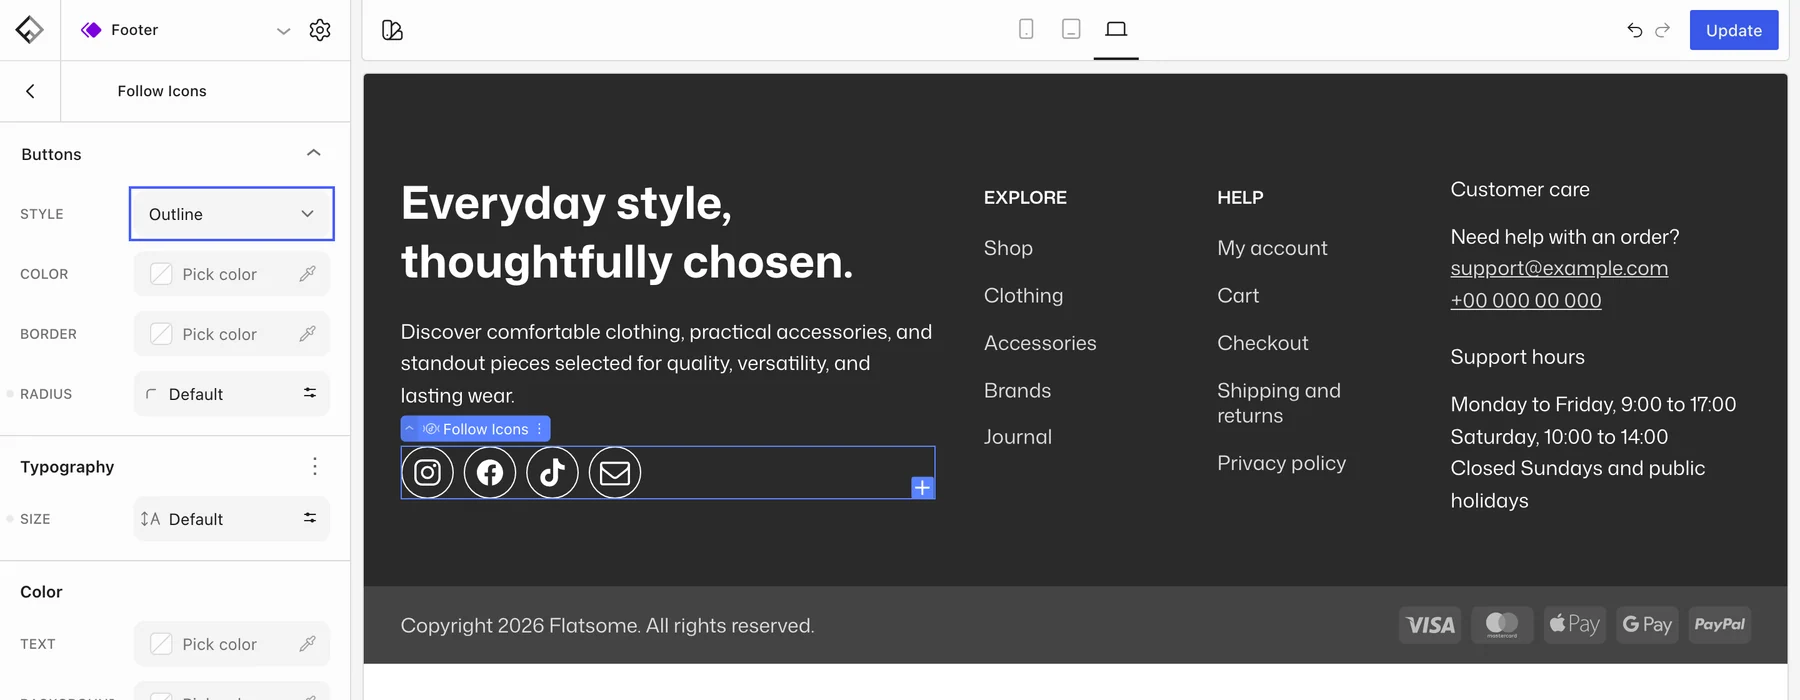Open the Checkout link
Viewport: 1800px width, 700px height.
[x=1263, y=343]
